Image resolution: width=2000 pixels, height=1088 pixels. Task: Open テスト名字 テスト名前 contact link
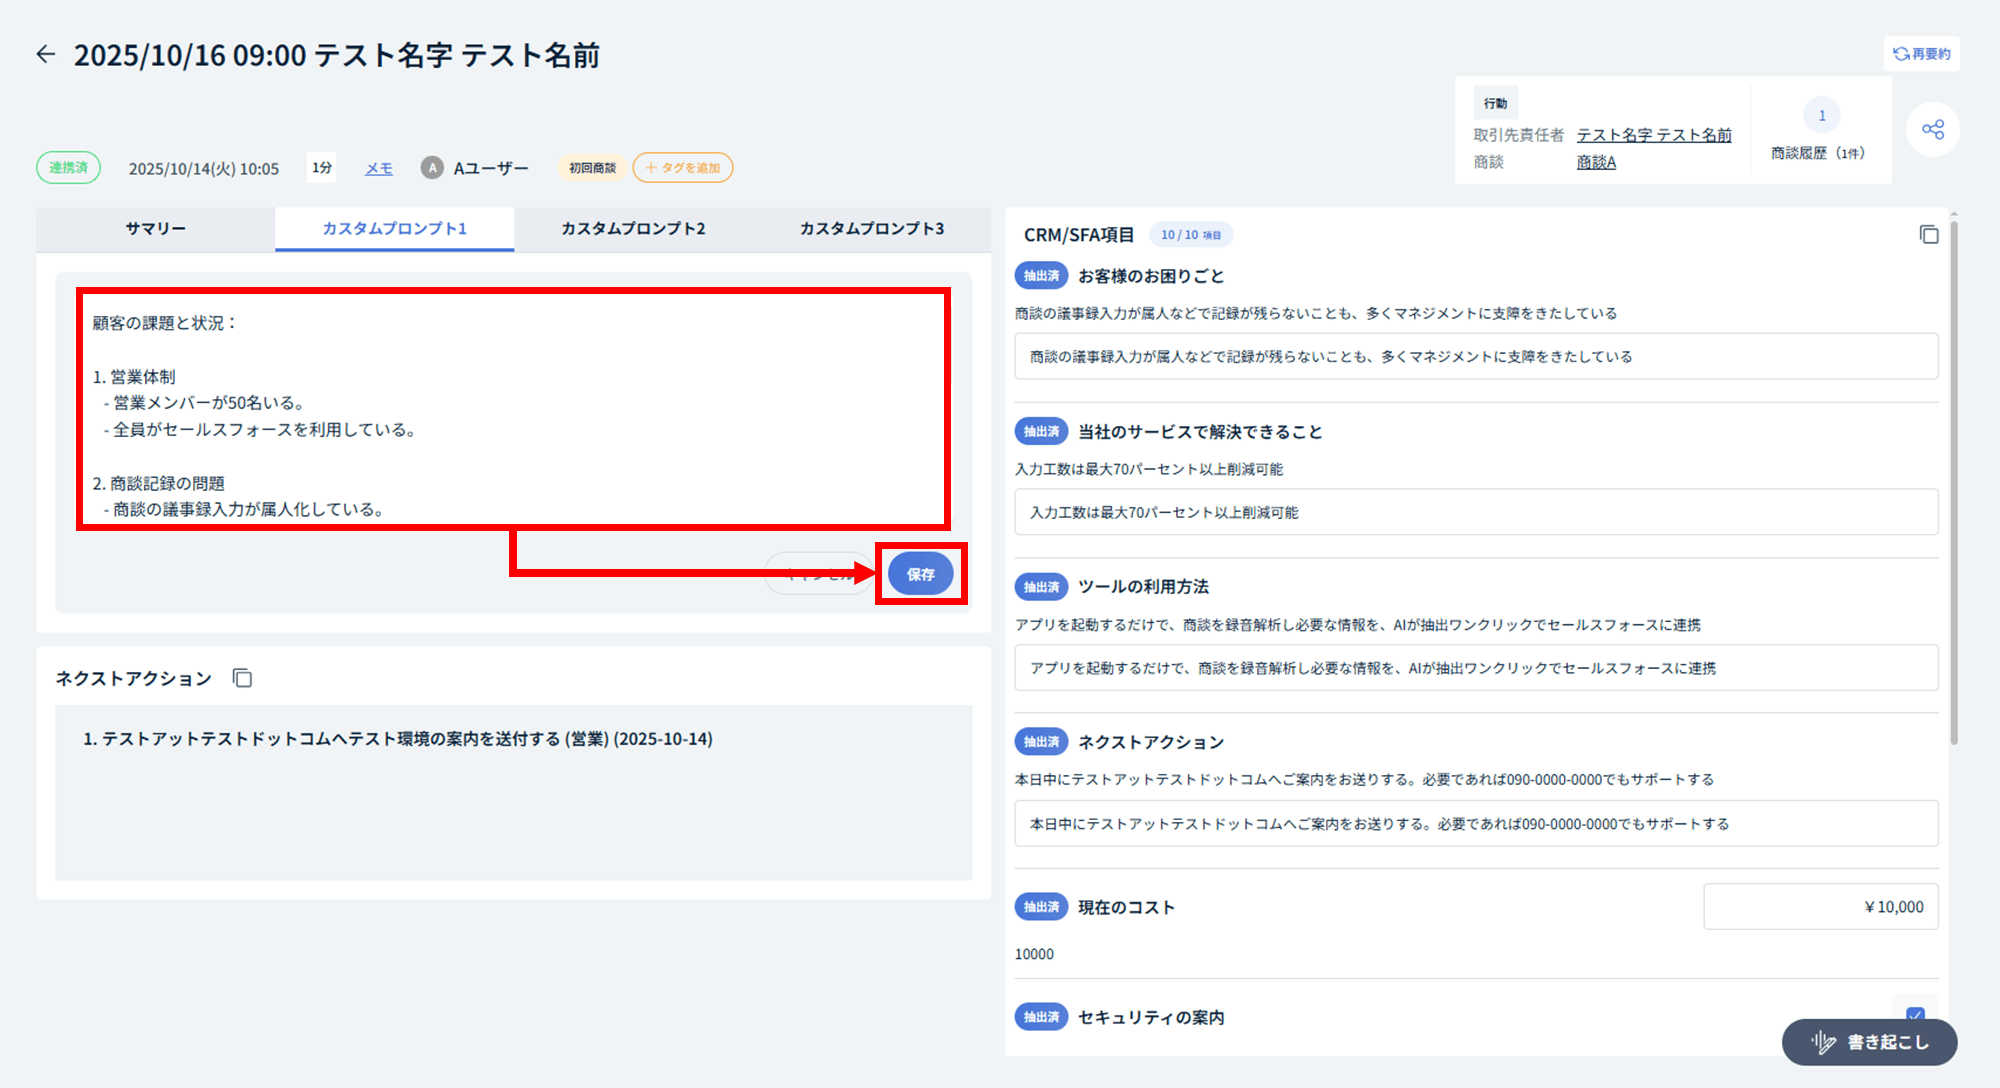coord(1653,135)
